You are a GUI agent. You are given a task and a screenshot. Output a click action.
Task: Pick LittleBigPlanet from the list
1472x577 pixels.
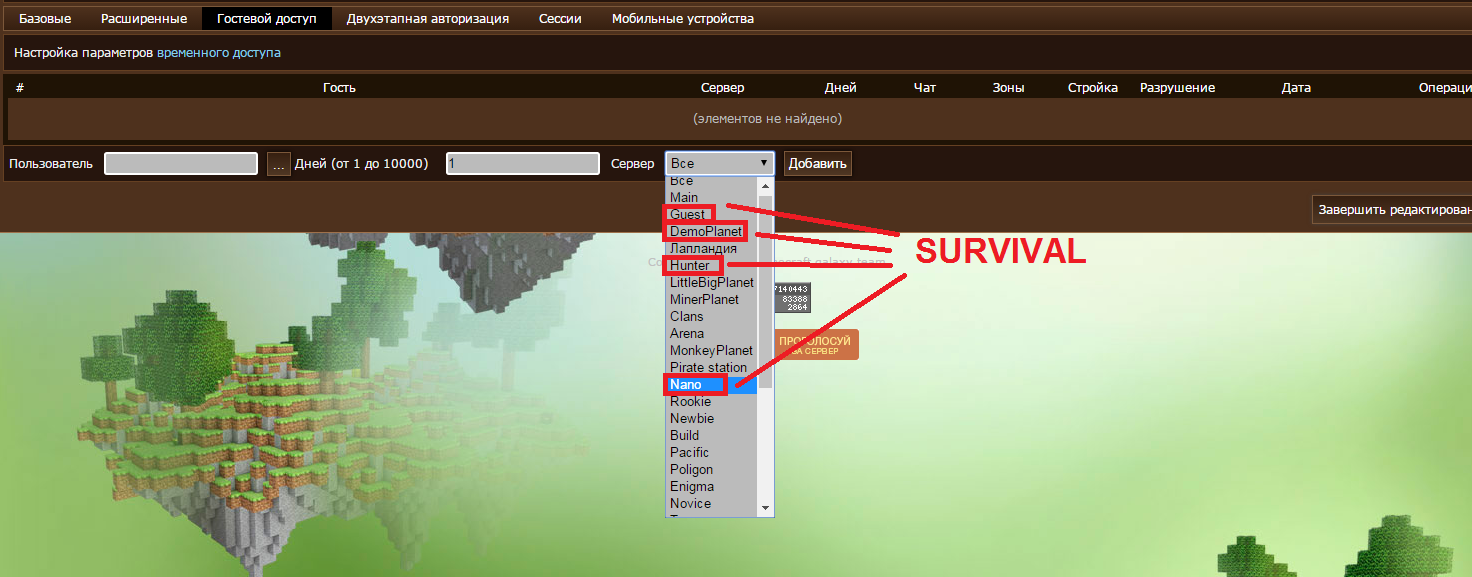pos(712,282)
